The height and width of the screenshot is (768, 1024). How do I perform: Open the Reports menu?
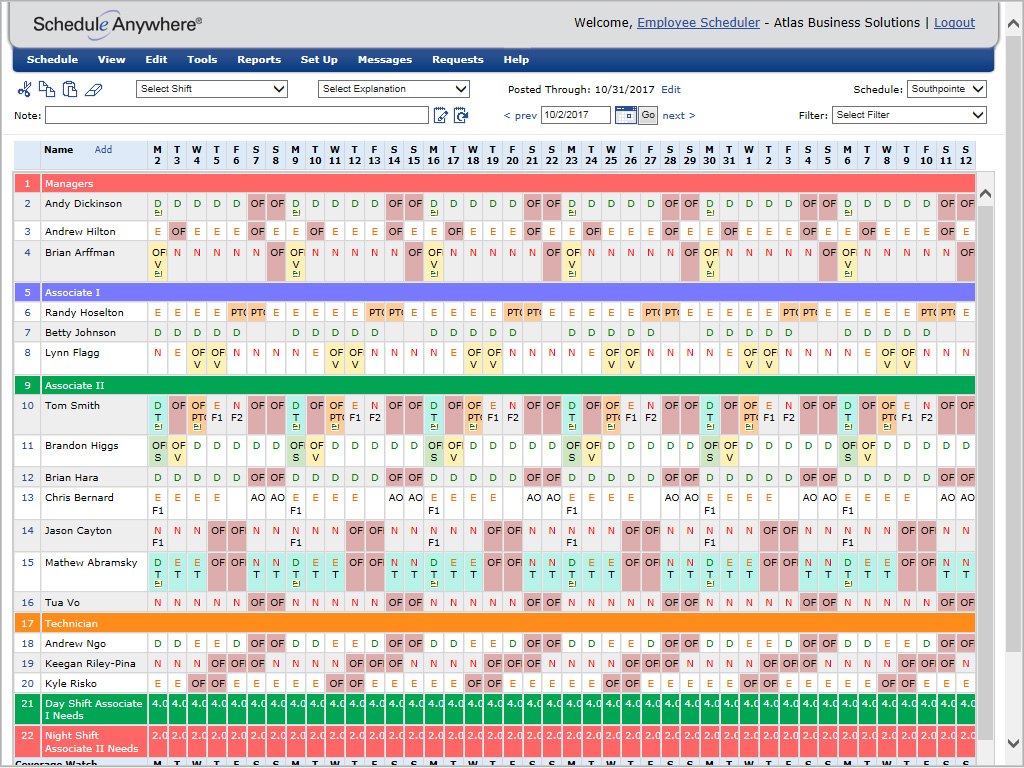pos(259,60)
